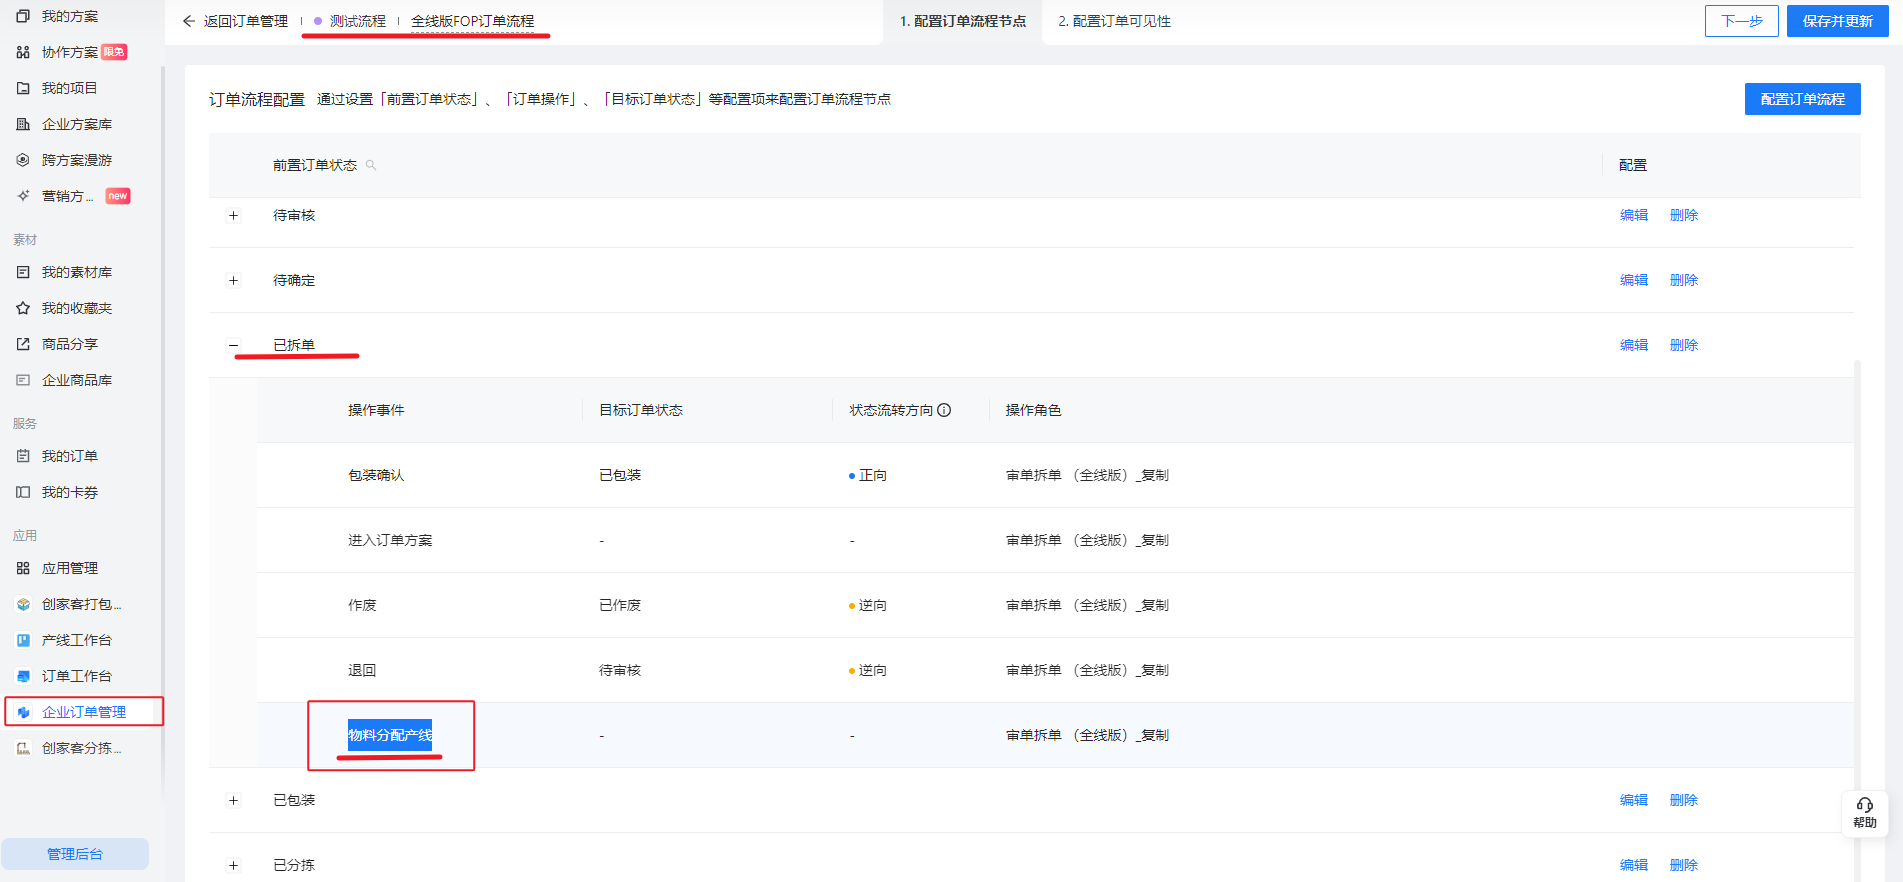Image resolution: width=1903 pixels, height=882 pixels.
Task: Click the 配置订单流程 button
Action: click(x=1802, y=99)
